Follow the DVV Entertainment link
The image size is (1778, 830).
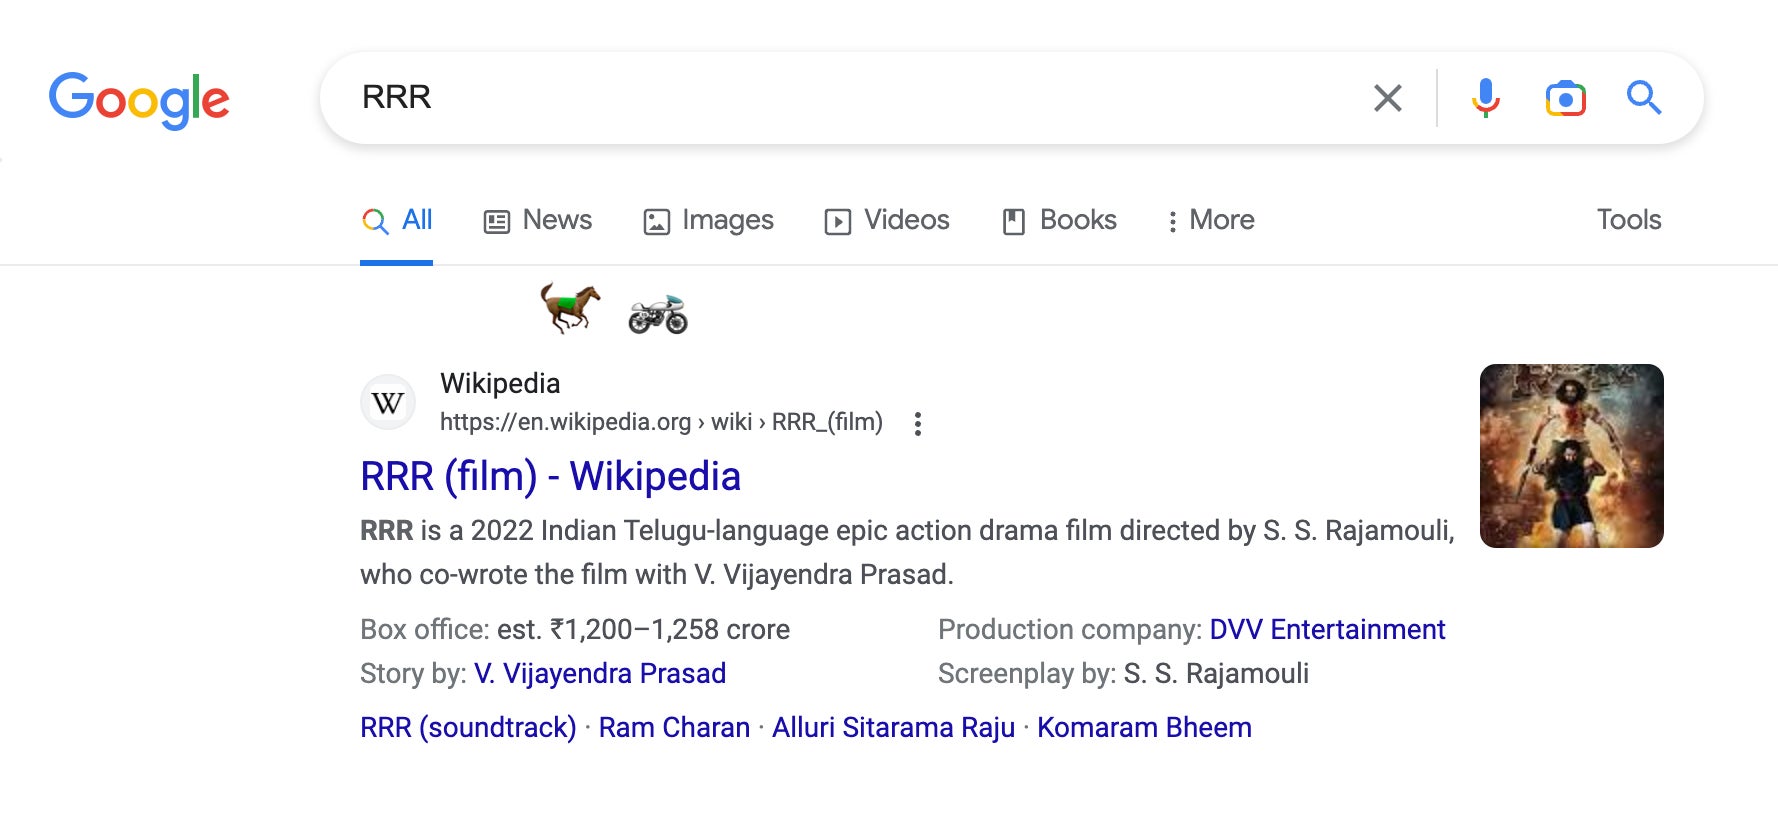coord(1327,630)
